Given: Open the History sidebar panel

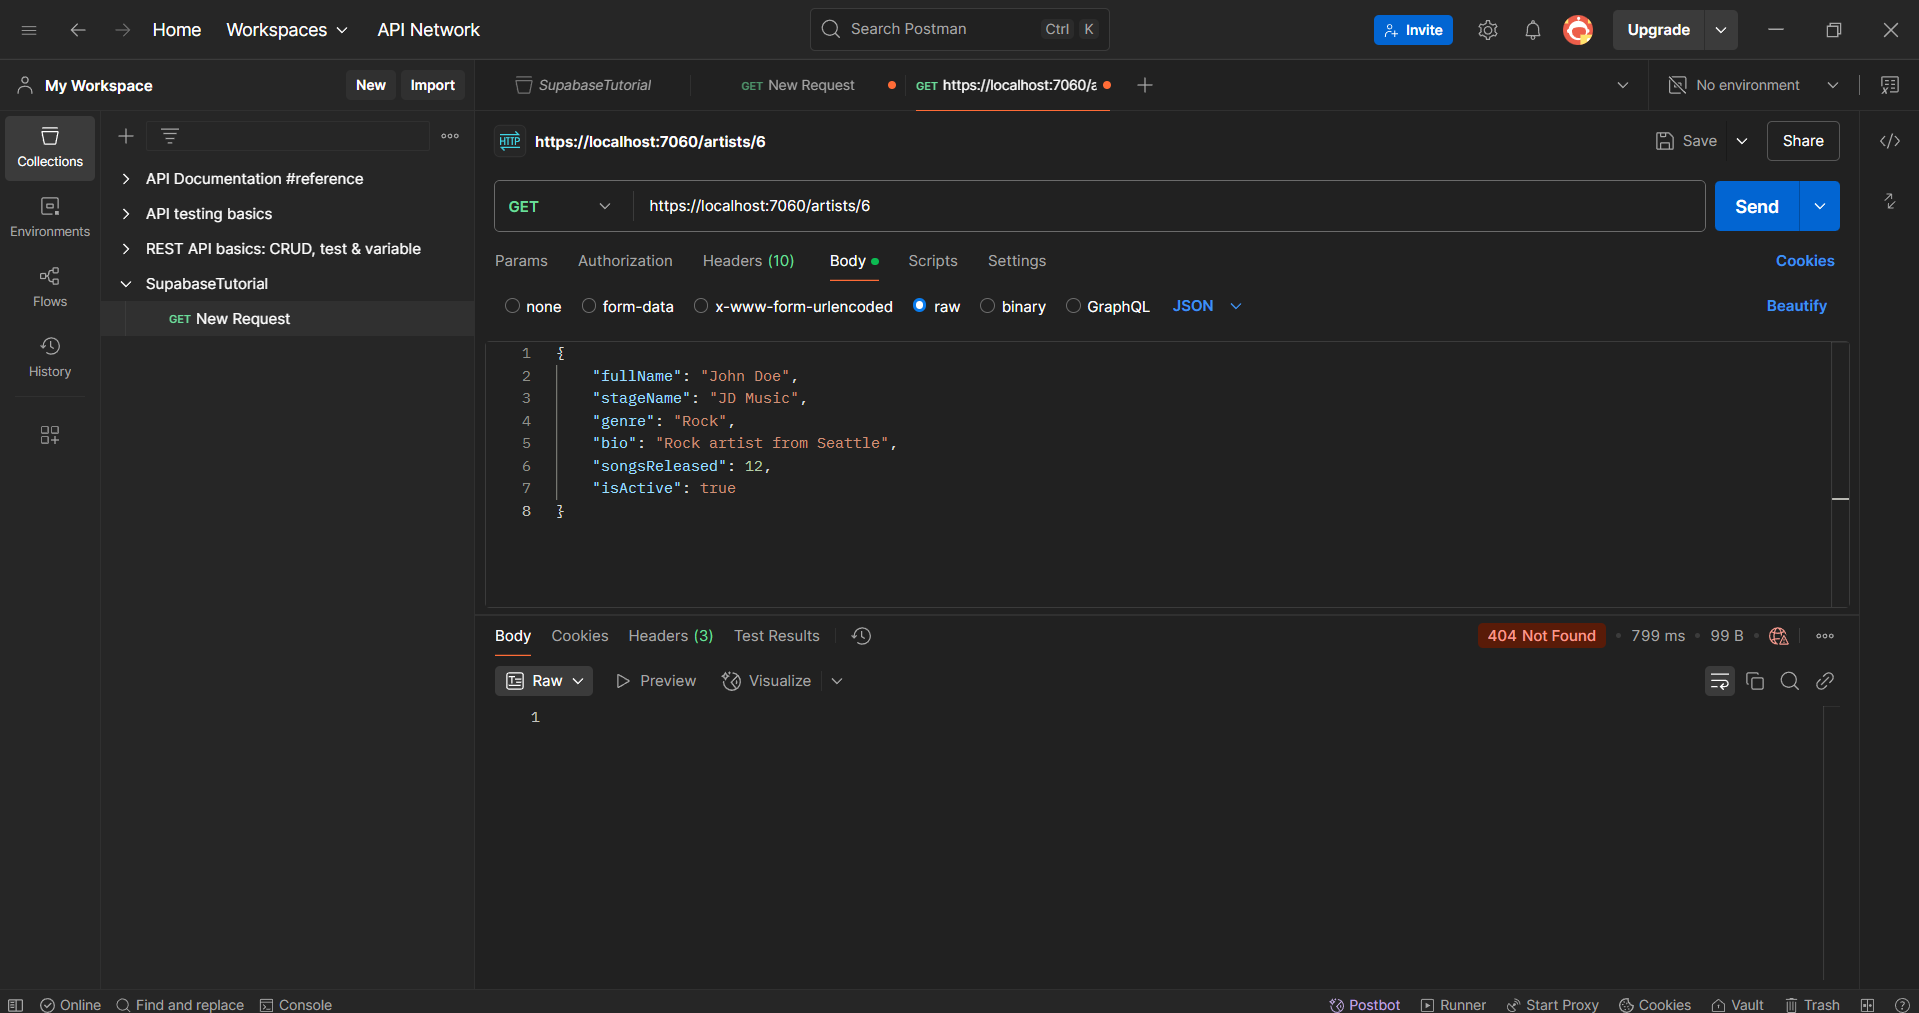Looking at the screenshot, I should [50, 357].
